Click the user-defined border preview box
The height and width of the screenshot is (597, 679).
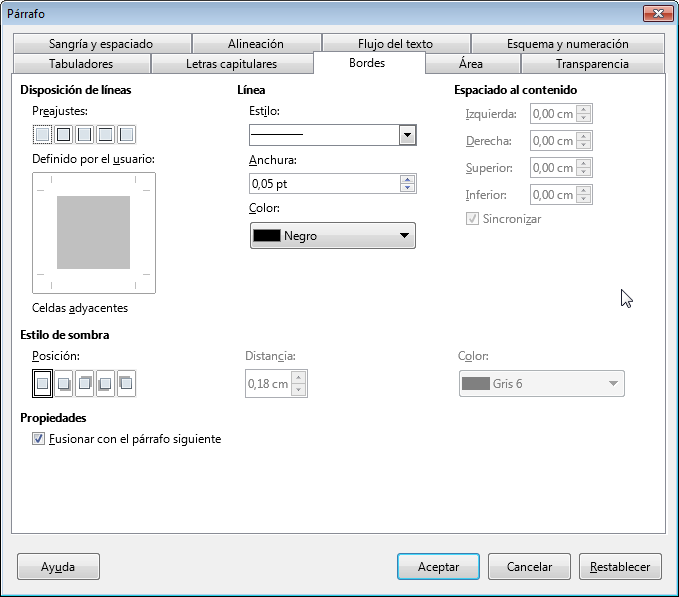(x=94, y=233)
